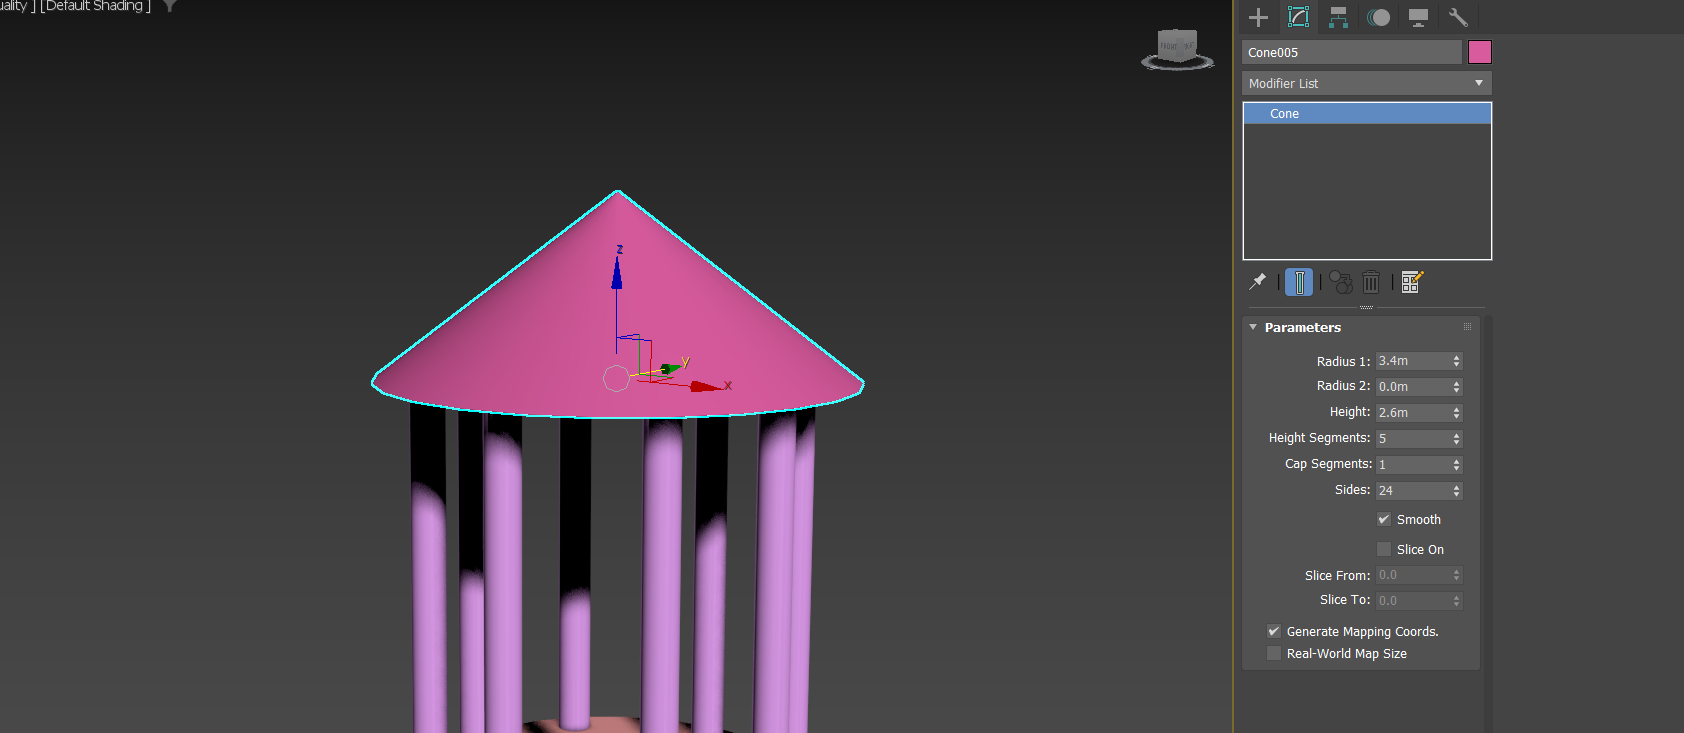Click the Height Segments value field
This screenshot has height=733, width=1684.
(x=1413, y=439)
